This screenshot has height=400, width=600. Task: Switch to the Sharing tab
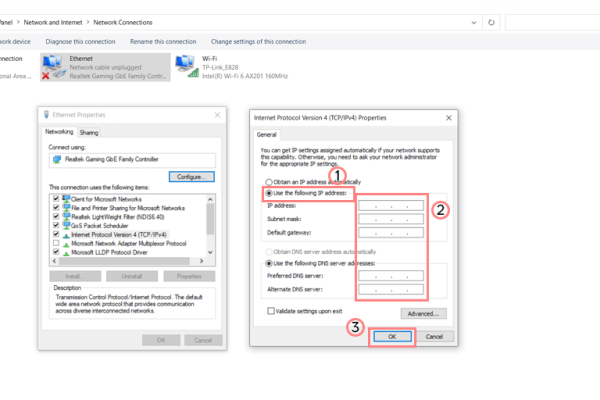coord(89,132)
